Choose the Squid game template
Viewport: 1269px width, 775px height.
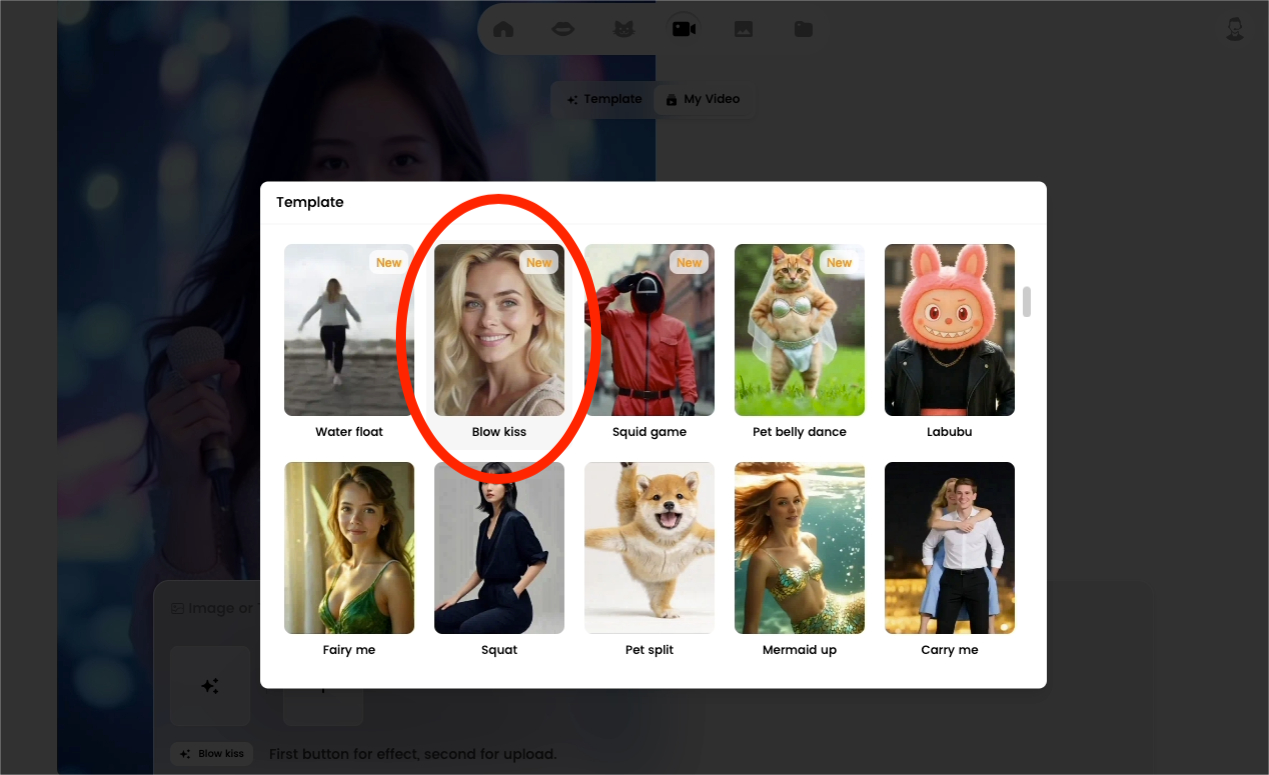pyautogui.click(x=649, y=342)
